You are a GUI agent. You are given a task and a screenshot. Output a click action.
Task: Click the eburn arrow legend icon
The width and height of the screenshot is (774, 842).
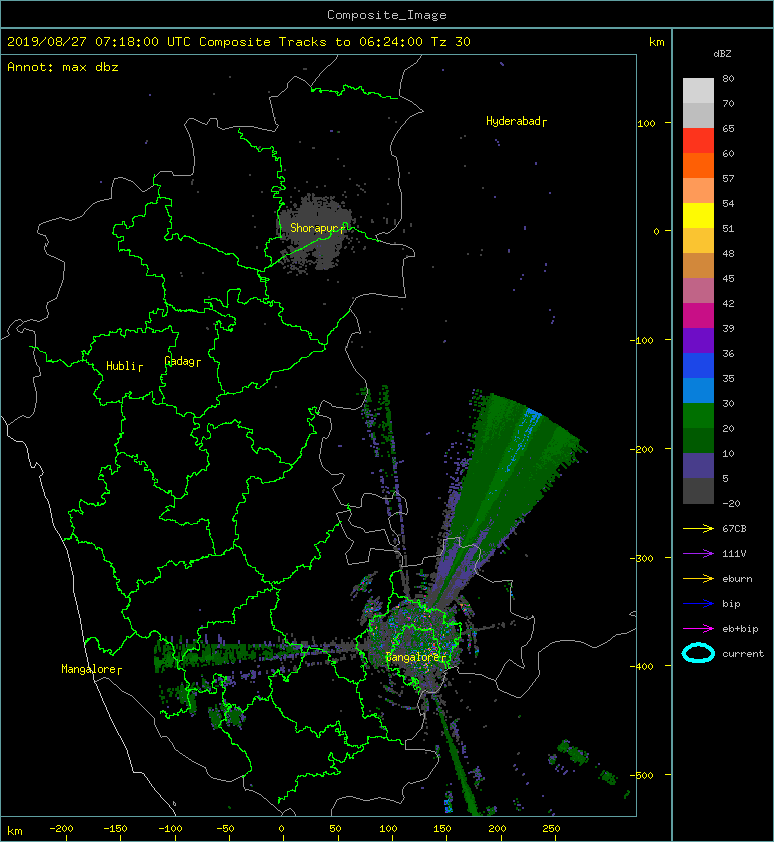698,578
